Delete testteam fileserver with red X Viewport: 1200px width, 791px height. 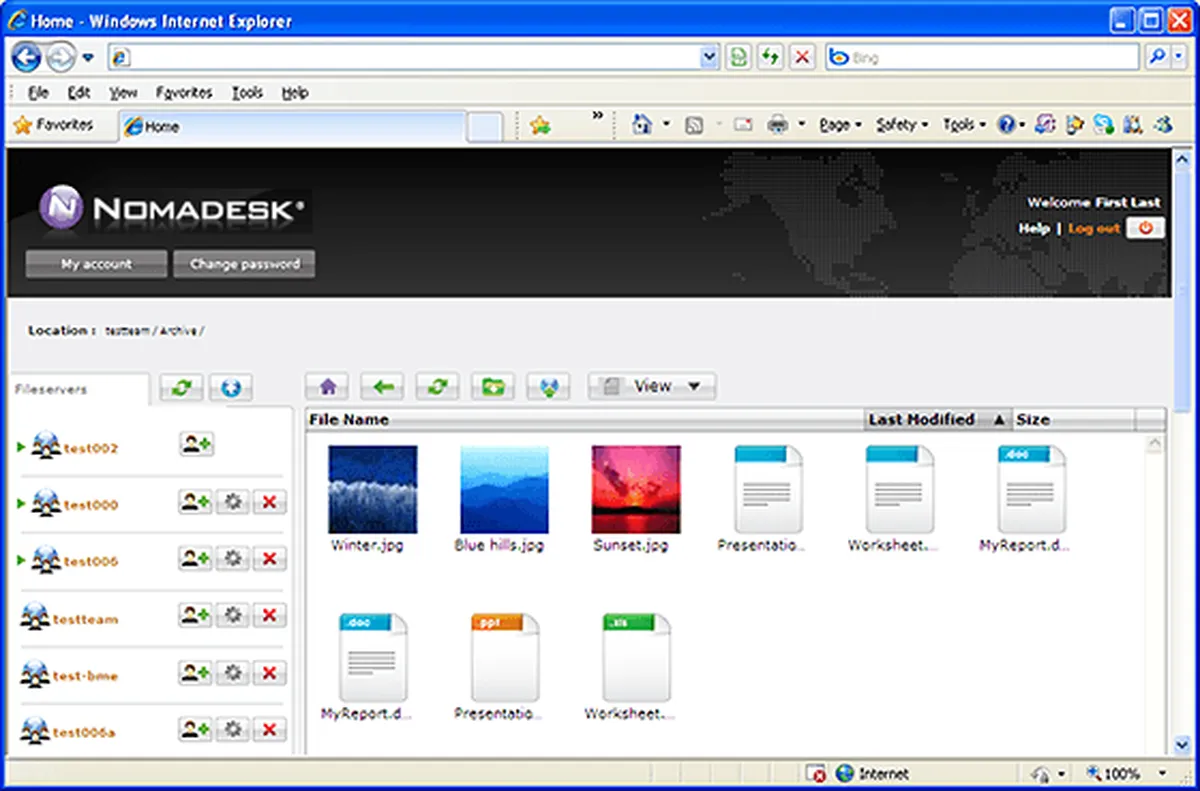click(x=269, y=616)
